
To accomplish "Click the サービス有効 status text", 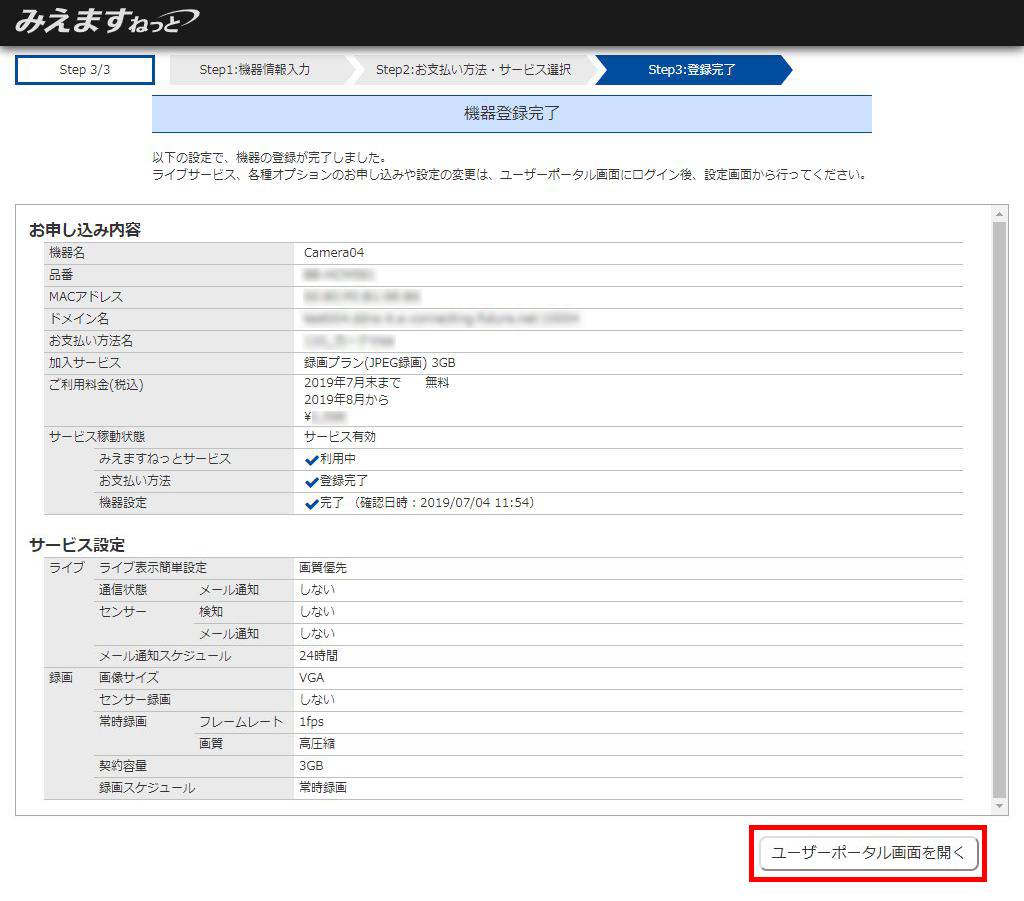I will tap(340, 437).
